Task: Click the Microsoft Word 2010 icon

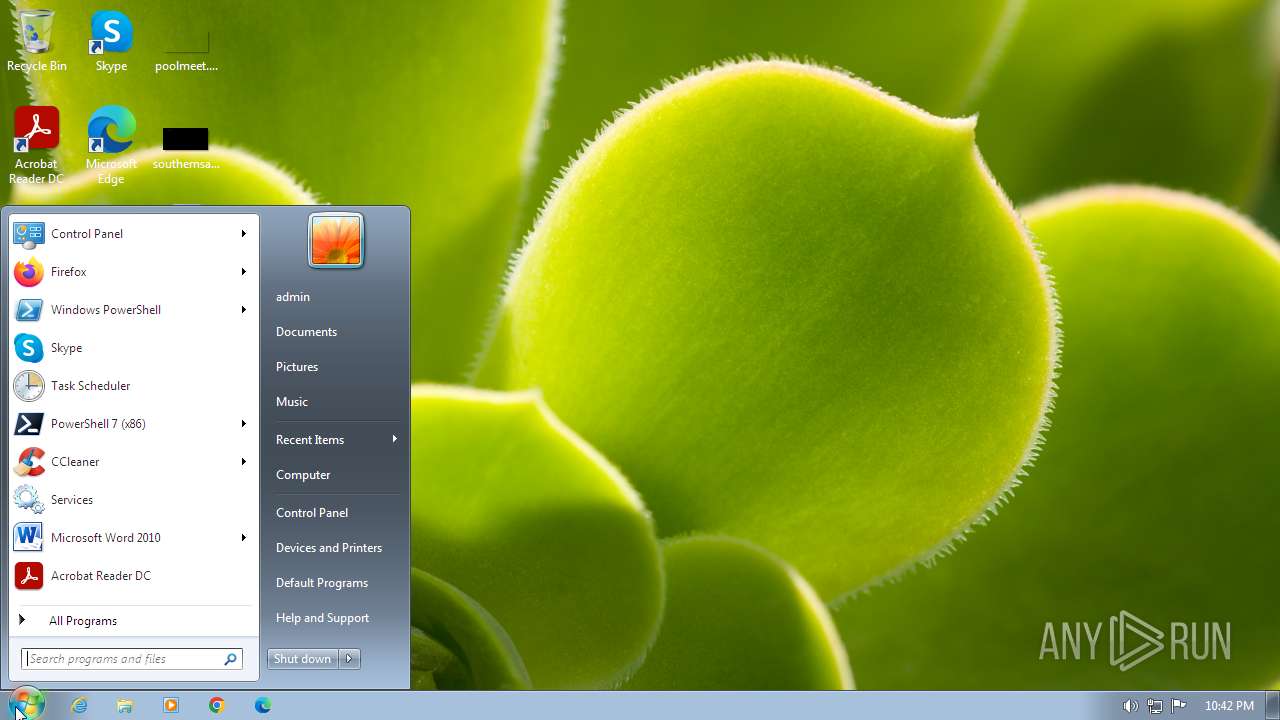Action: [29, 538]
